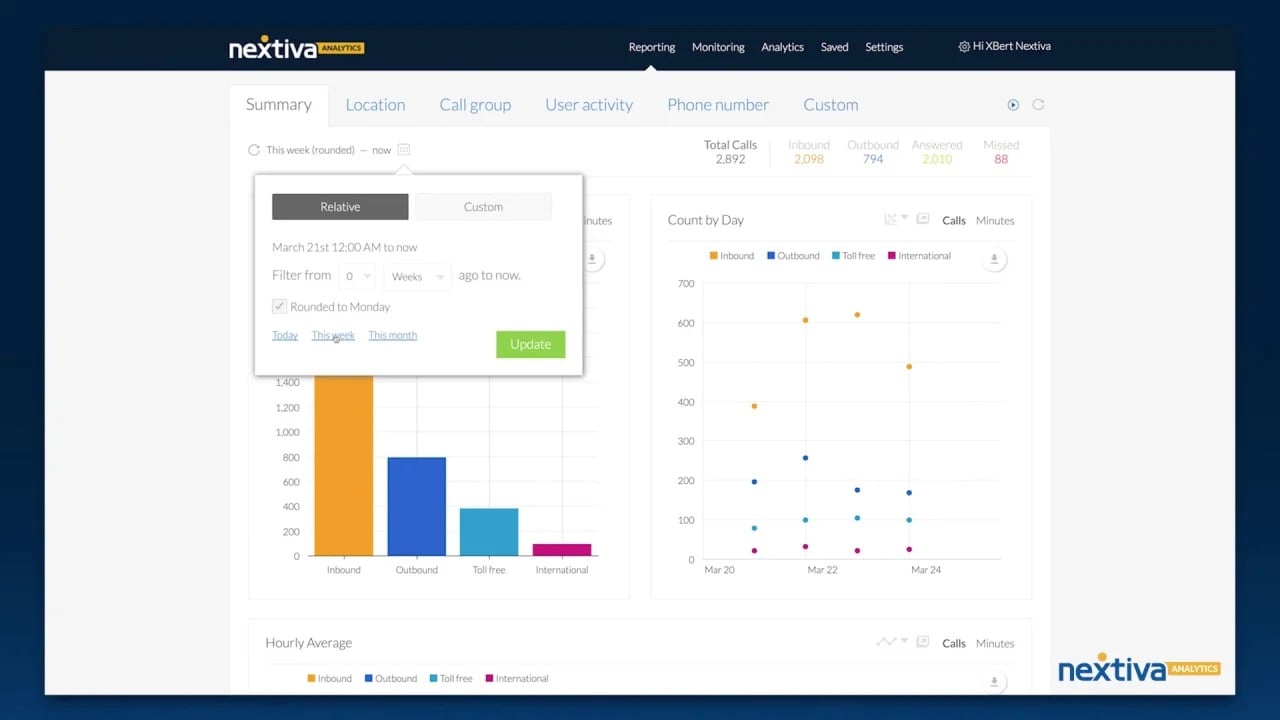This screenshot has height=720, width=1280.
Task: Click the play/walkthrough icon near Custom tab
Action: click(1013, 104)
